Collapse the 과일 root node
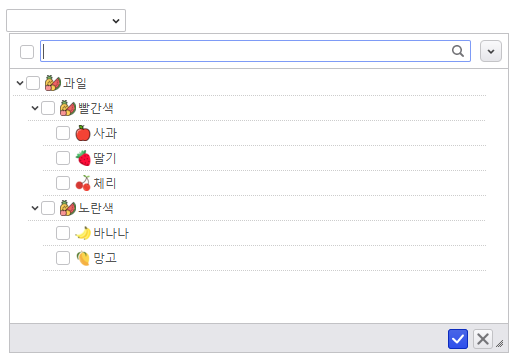Screen dimensions: 525x360 (20, 83)
